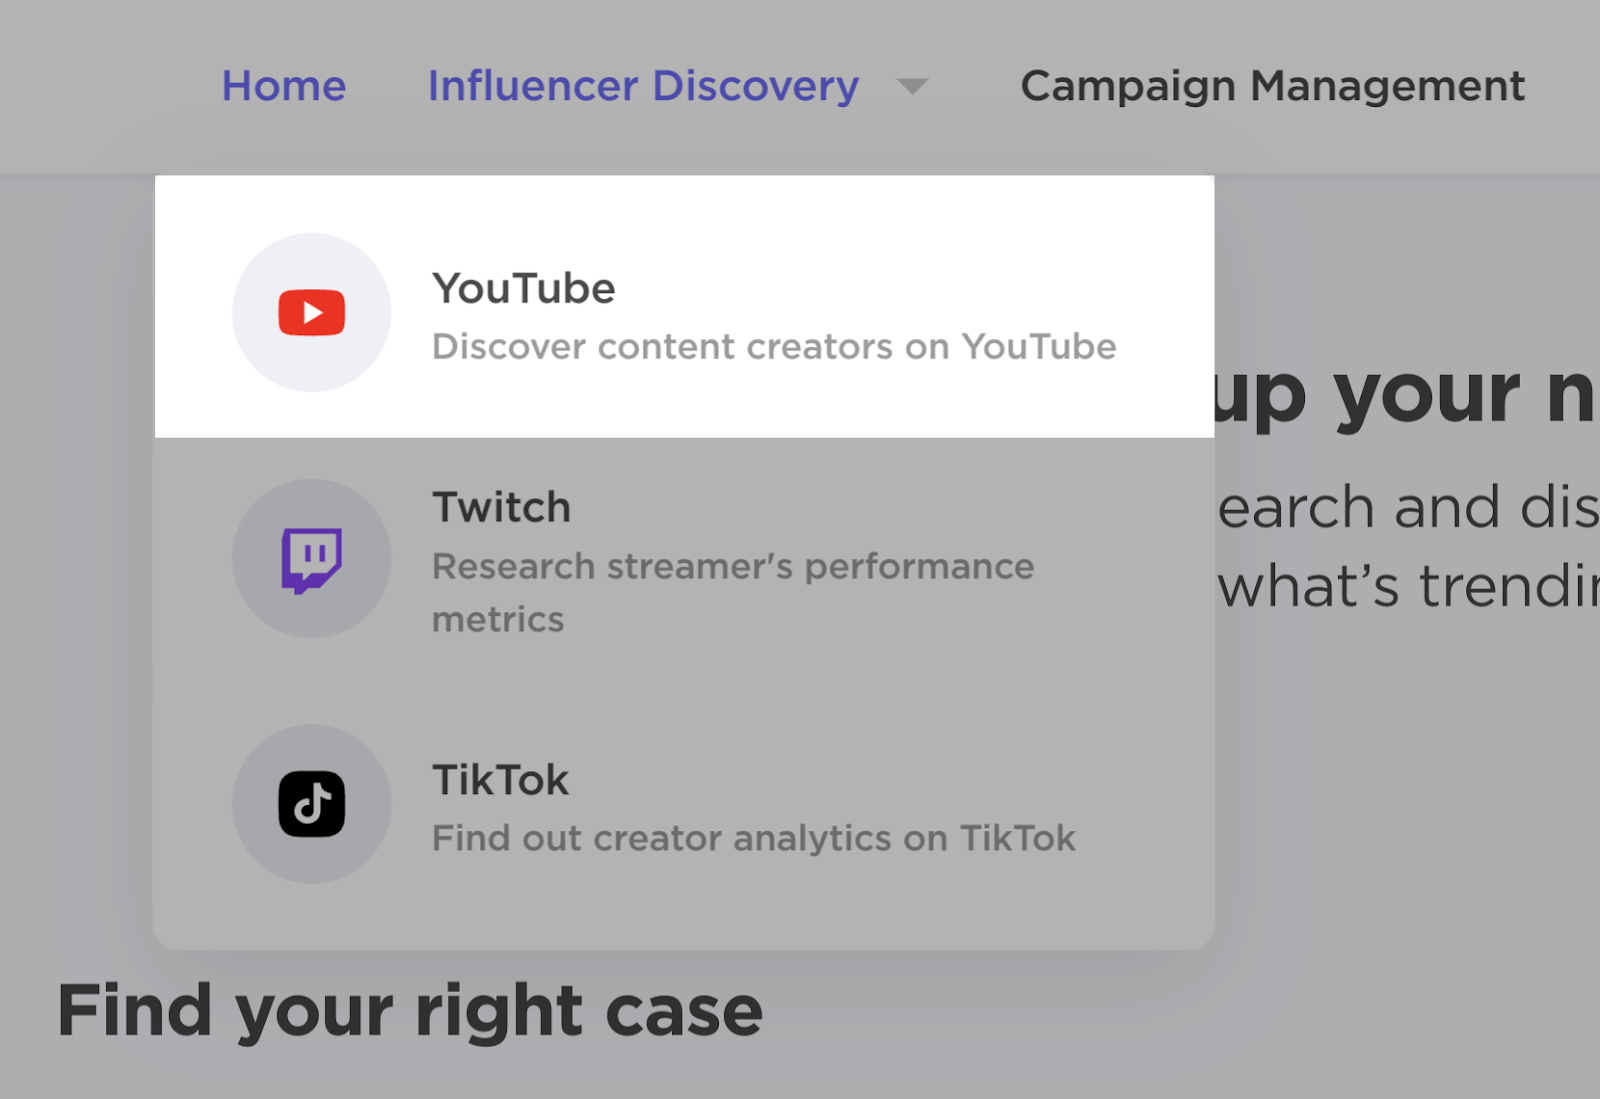
Task: Choose Twitch from the discovery menu
Action: click(683, 558)
